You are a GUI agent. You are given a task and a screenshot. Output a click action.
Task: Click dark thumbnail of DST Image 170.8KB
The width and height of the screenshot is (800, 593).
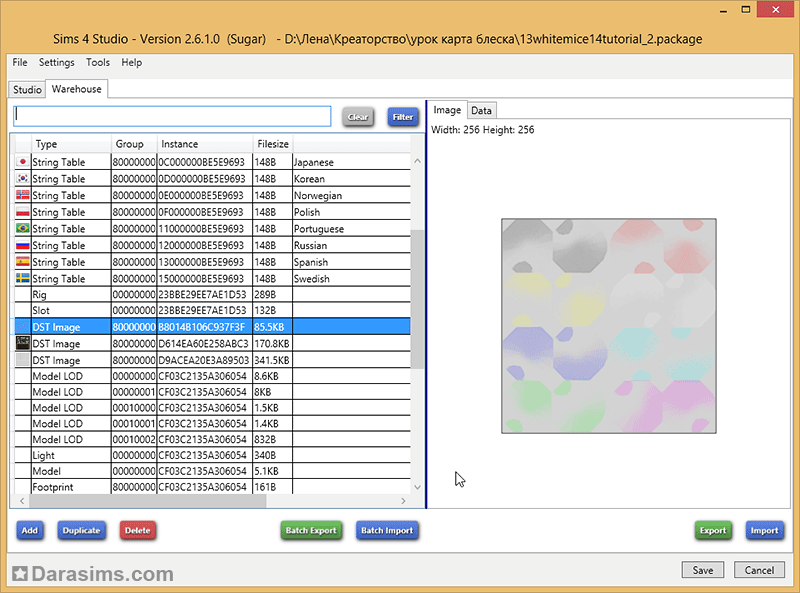point(22,343)
